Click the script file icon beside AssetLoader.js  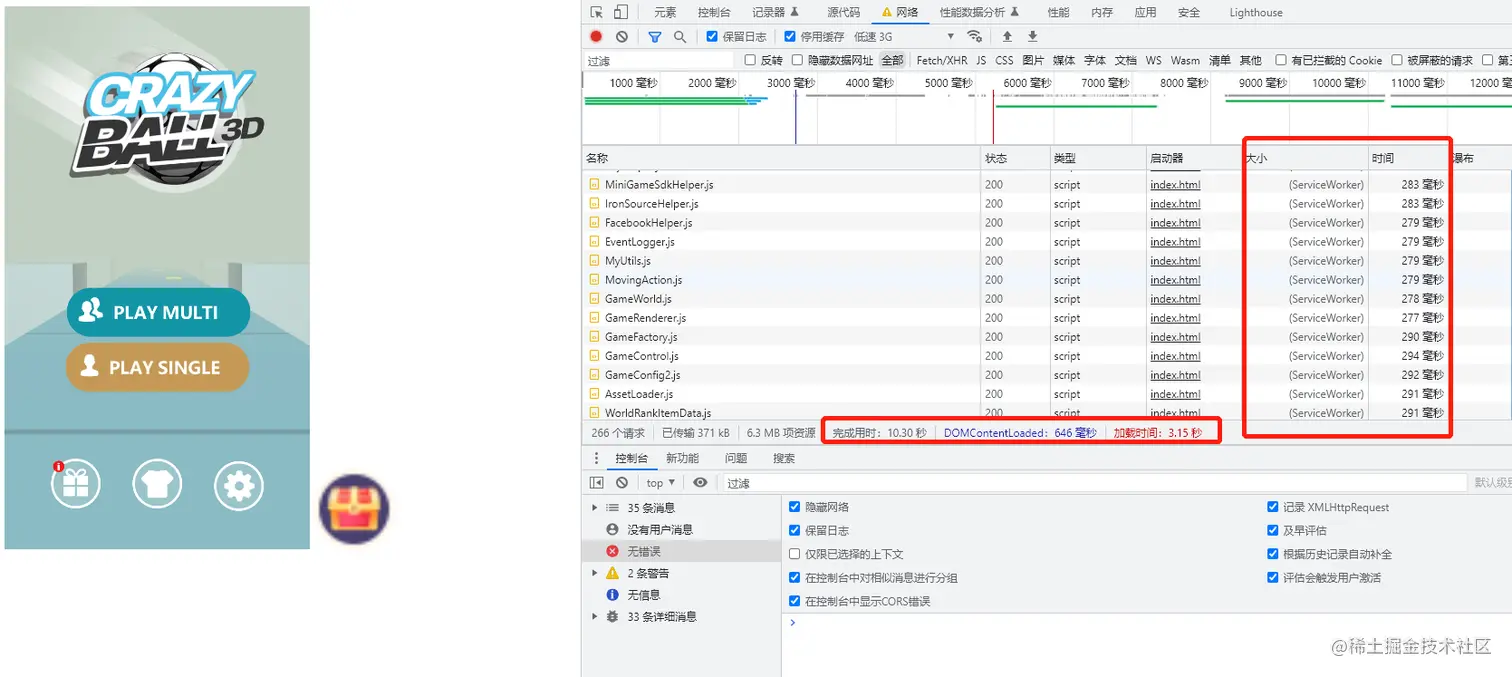click(x=594, y=394)
